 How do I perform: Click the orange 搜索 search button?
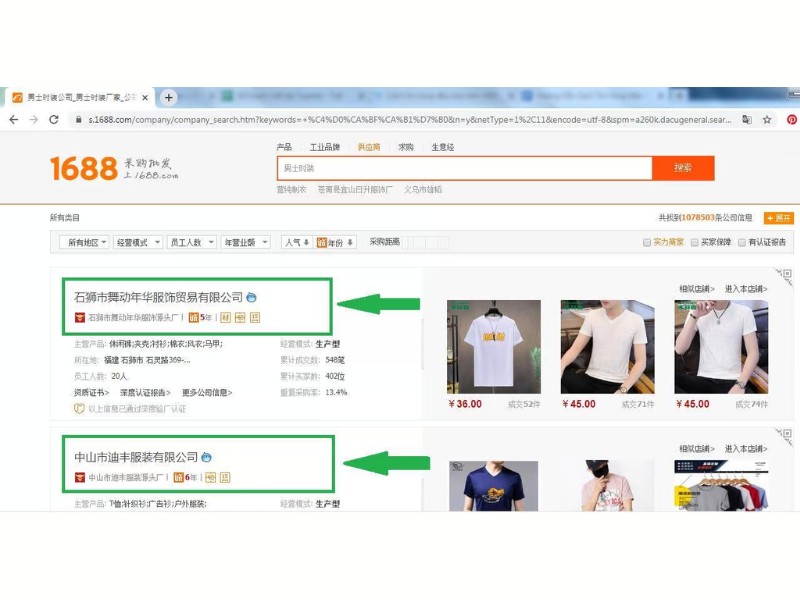coord(684,168)
